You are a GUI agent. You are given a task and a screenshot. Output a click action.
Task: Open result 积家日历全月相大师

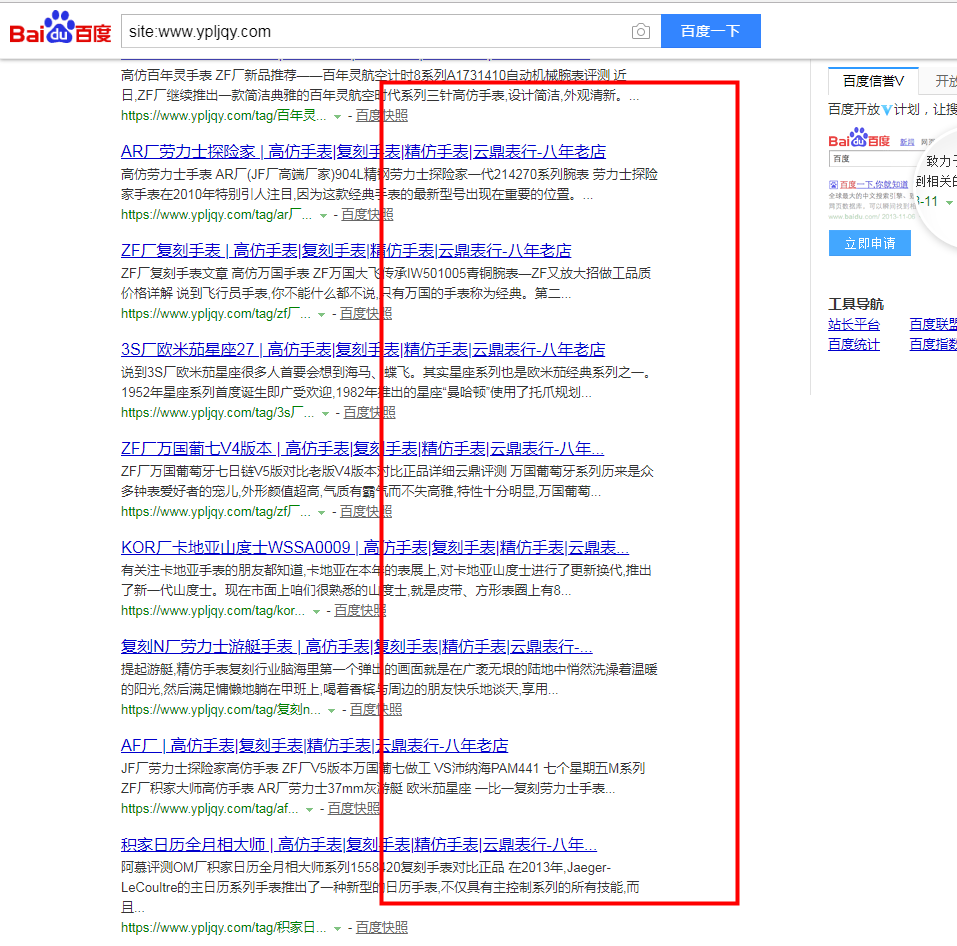(359, 845)
